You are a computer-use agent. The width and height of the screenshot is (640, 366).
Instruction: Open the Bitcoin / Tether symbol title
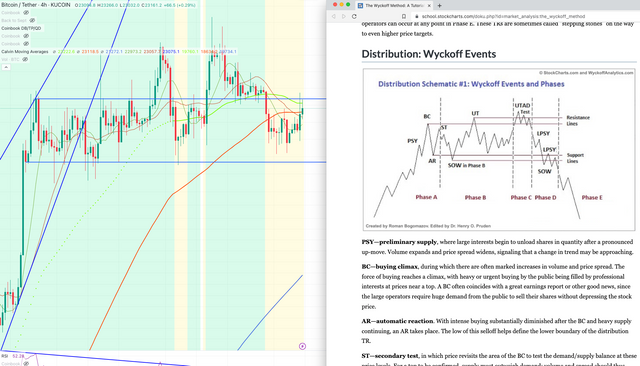click(36, 5)
